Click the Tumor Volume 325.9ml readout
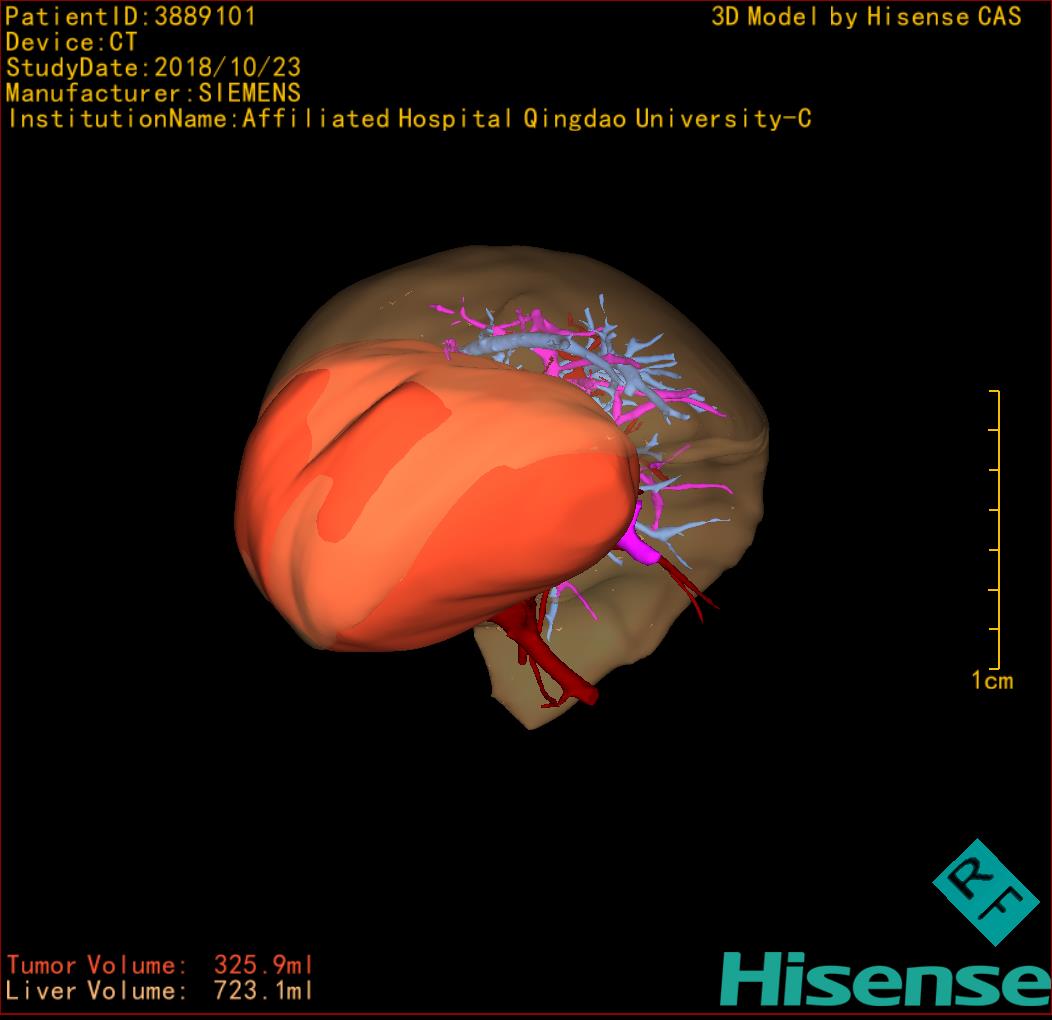 [160, 966]
